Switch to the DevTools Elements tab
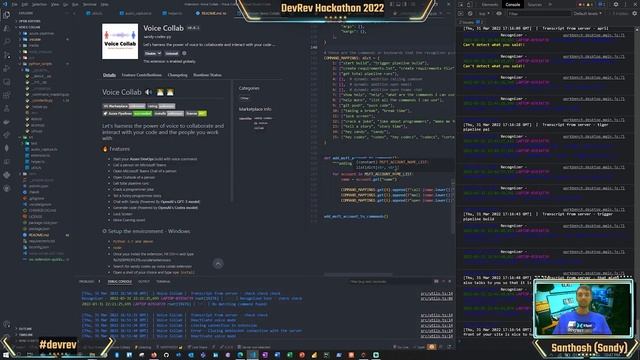This screenshot has height=360, width=640. tap(489, 4)
